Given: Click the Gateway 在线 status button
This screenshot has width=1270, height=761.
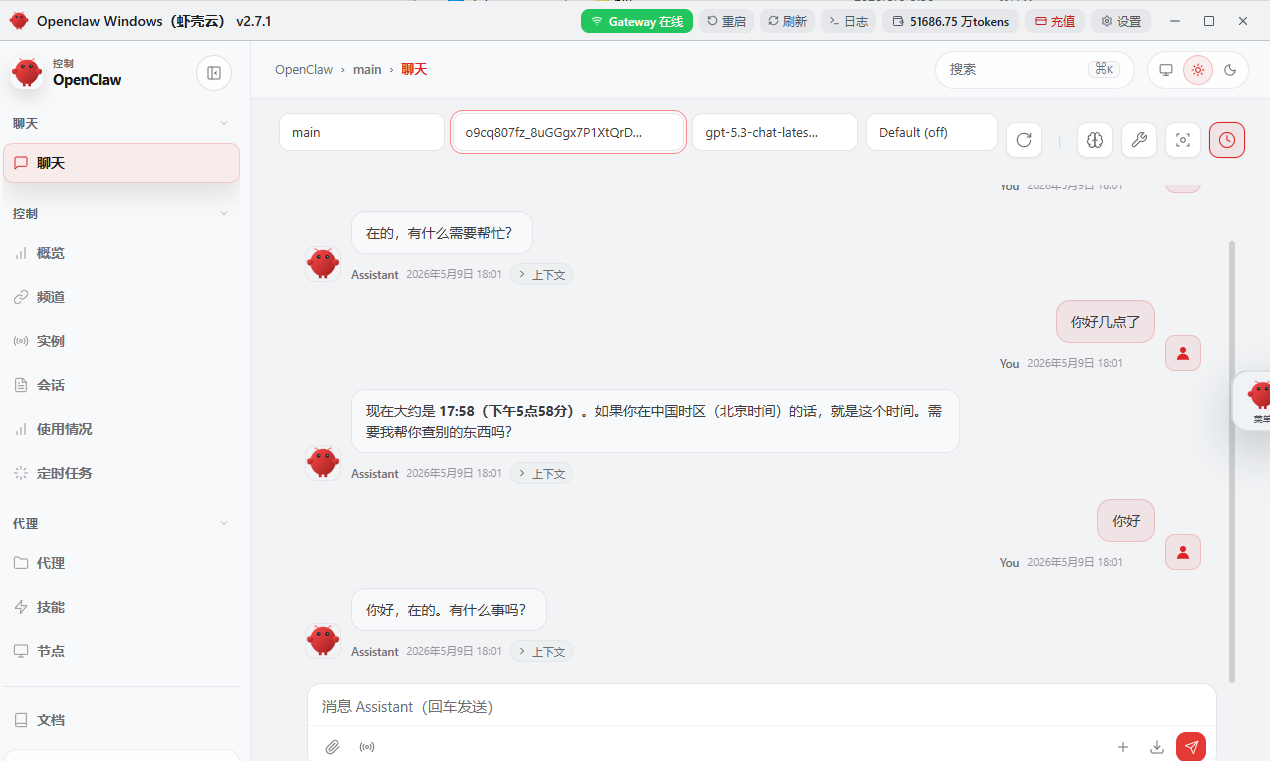Looking at the screenshot, I should [x=637, y=21].
